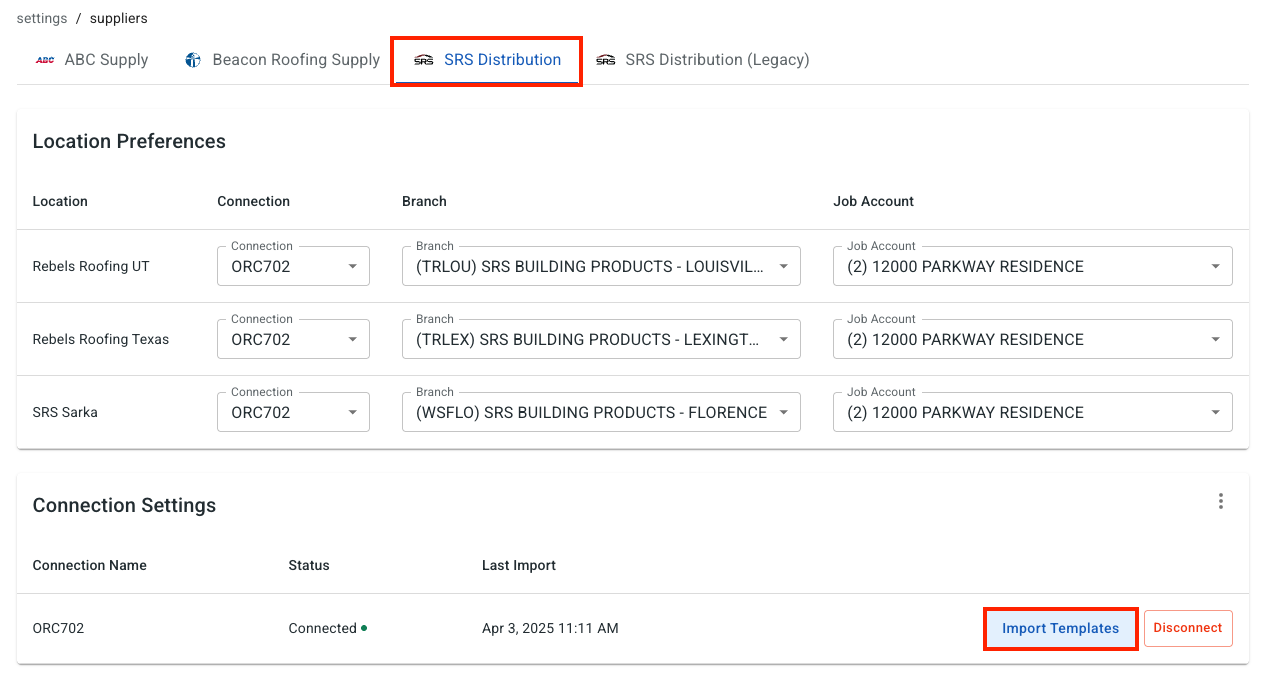Click the suppliers breadcrumb
This screenshot has width=1272, height=682.
(x=118, y=18)
